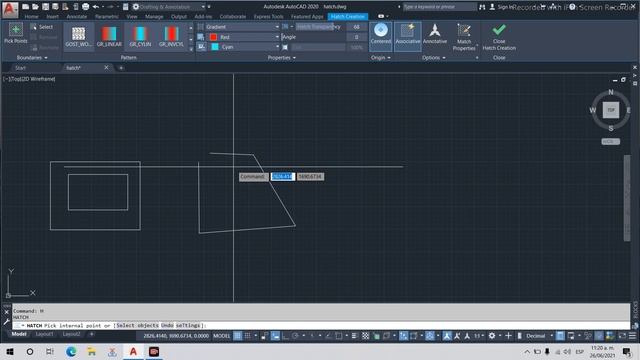Adjust the Angle slider
Viewport: 640px width, 360px height.
click(x=314, y=37)
